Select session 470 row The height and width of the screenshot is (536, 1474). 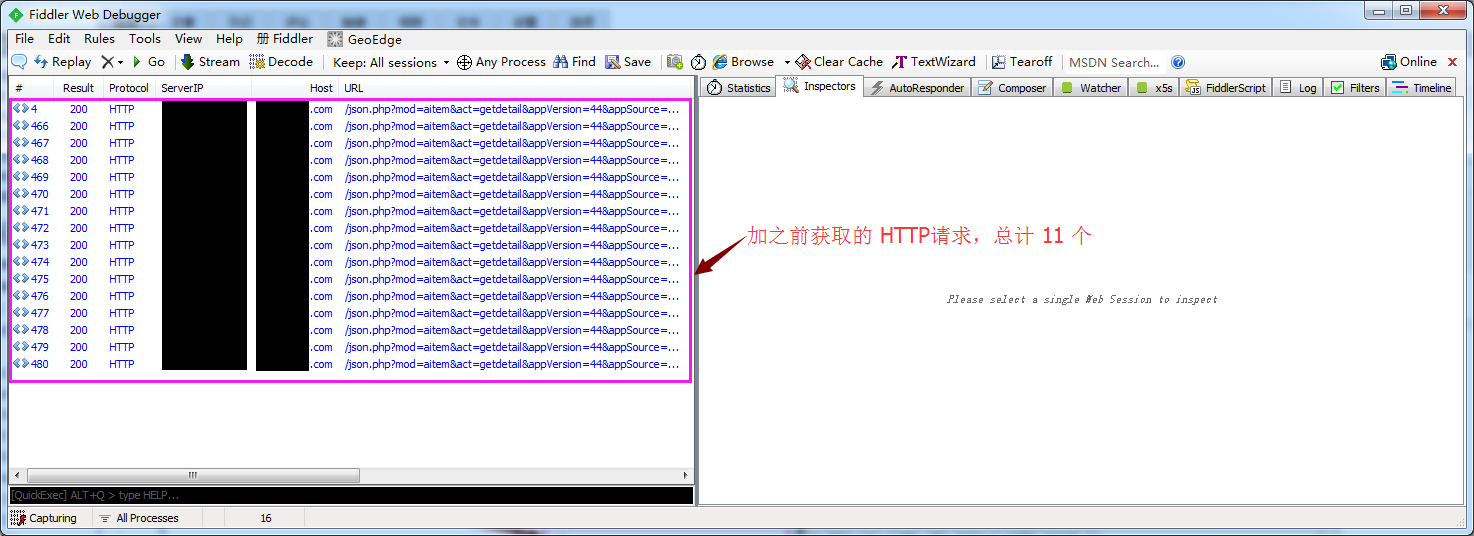click(x=350, y=194)
